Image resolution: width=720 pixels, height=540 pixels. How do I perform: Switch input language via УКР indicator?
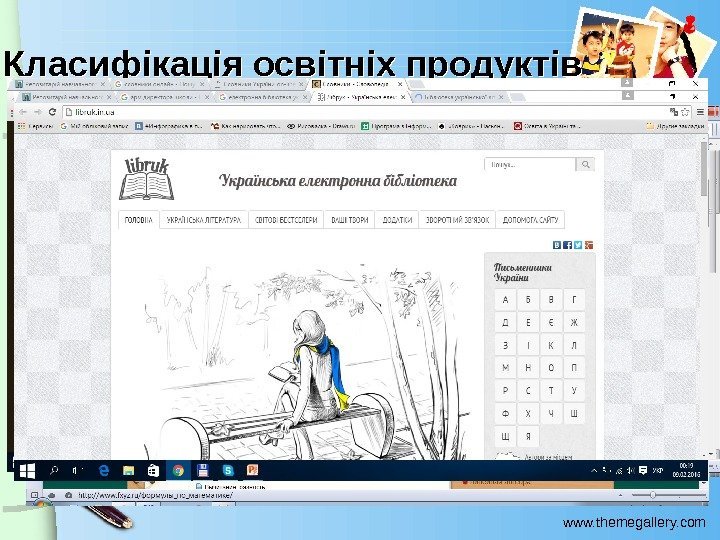(658, 471)
